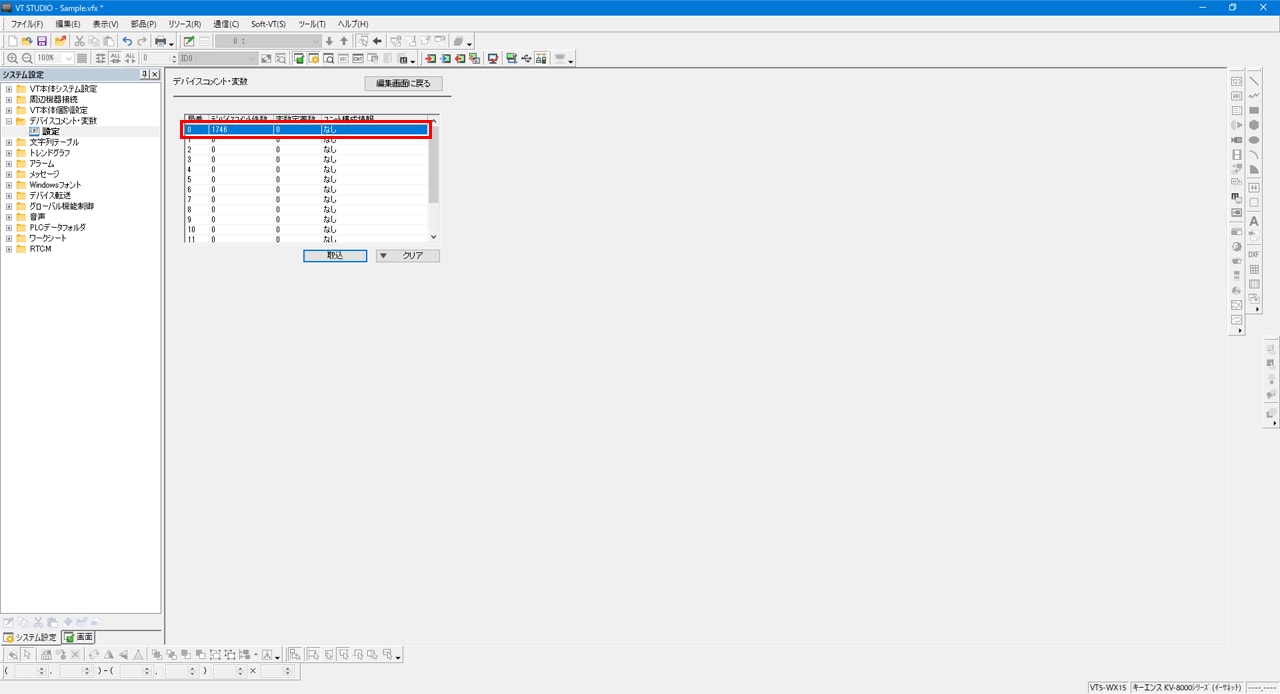Image resolution: width=1280 pixels, height=694 pixels.
Task: Switch to the 画面 tab at bottom
Action: [x=78, y=637]
